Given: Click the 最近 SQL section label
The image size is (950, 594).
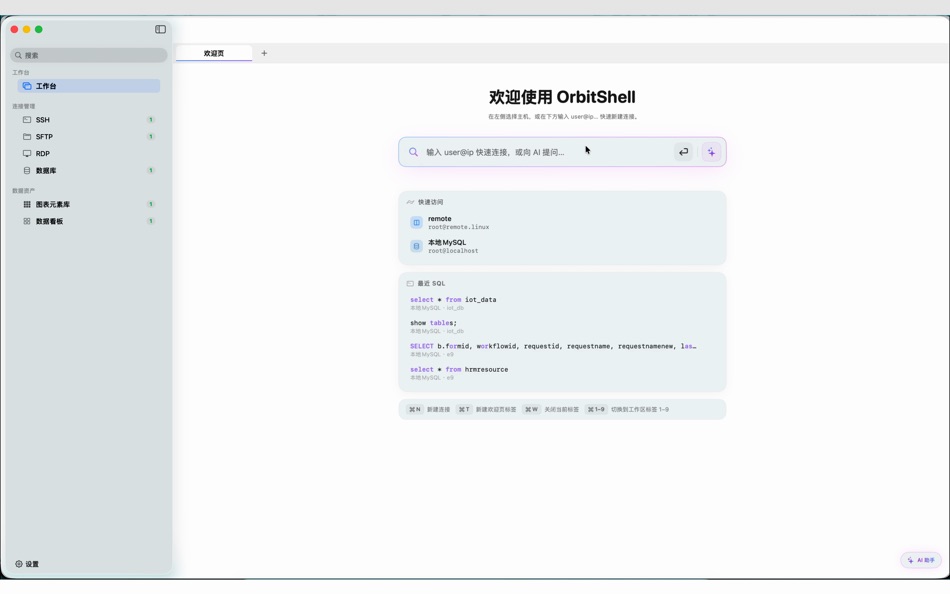Looking at the screenshot, I should click(x=431, y=284).
